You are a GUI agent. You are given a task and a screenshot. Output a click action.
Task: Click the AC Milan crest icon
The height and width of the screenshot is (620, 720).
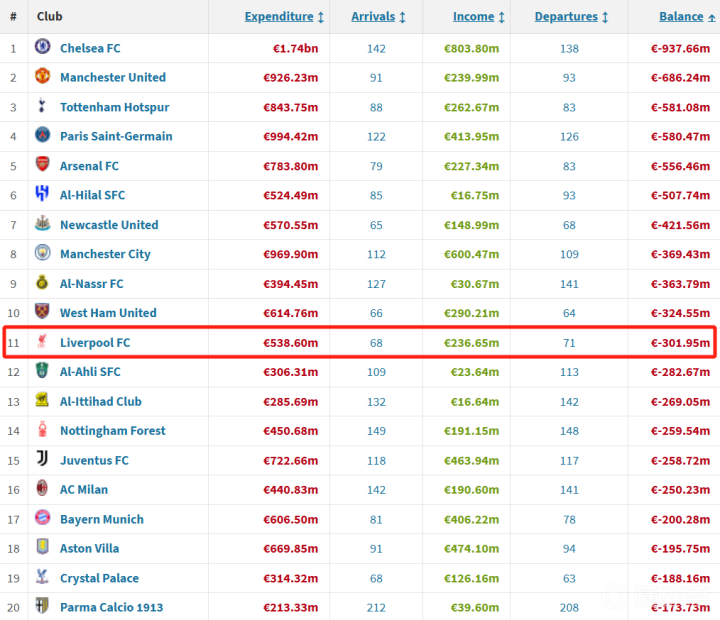[43, 488]
